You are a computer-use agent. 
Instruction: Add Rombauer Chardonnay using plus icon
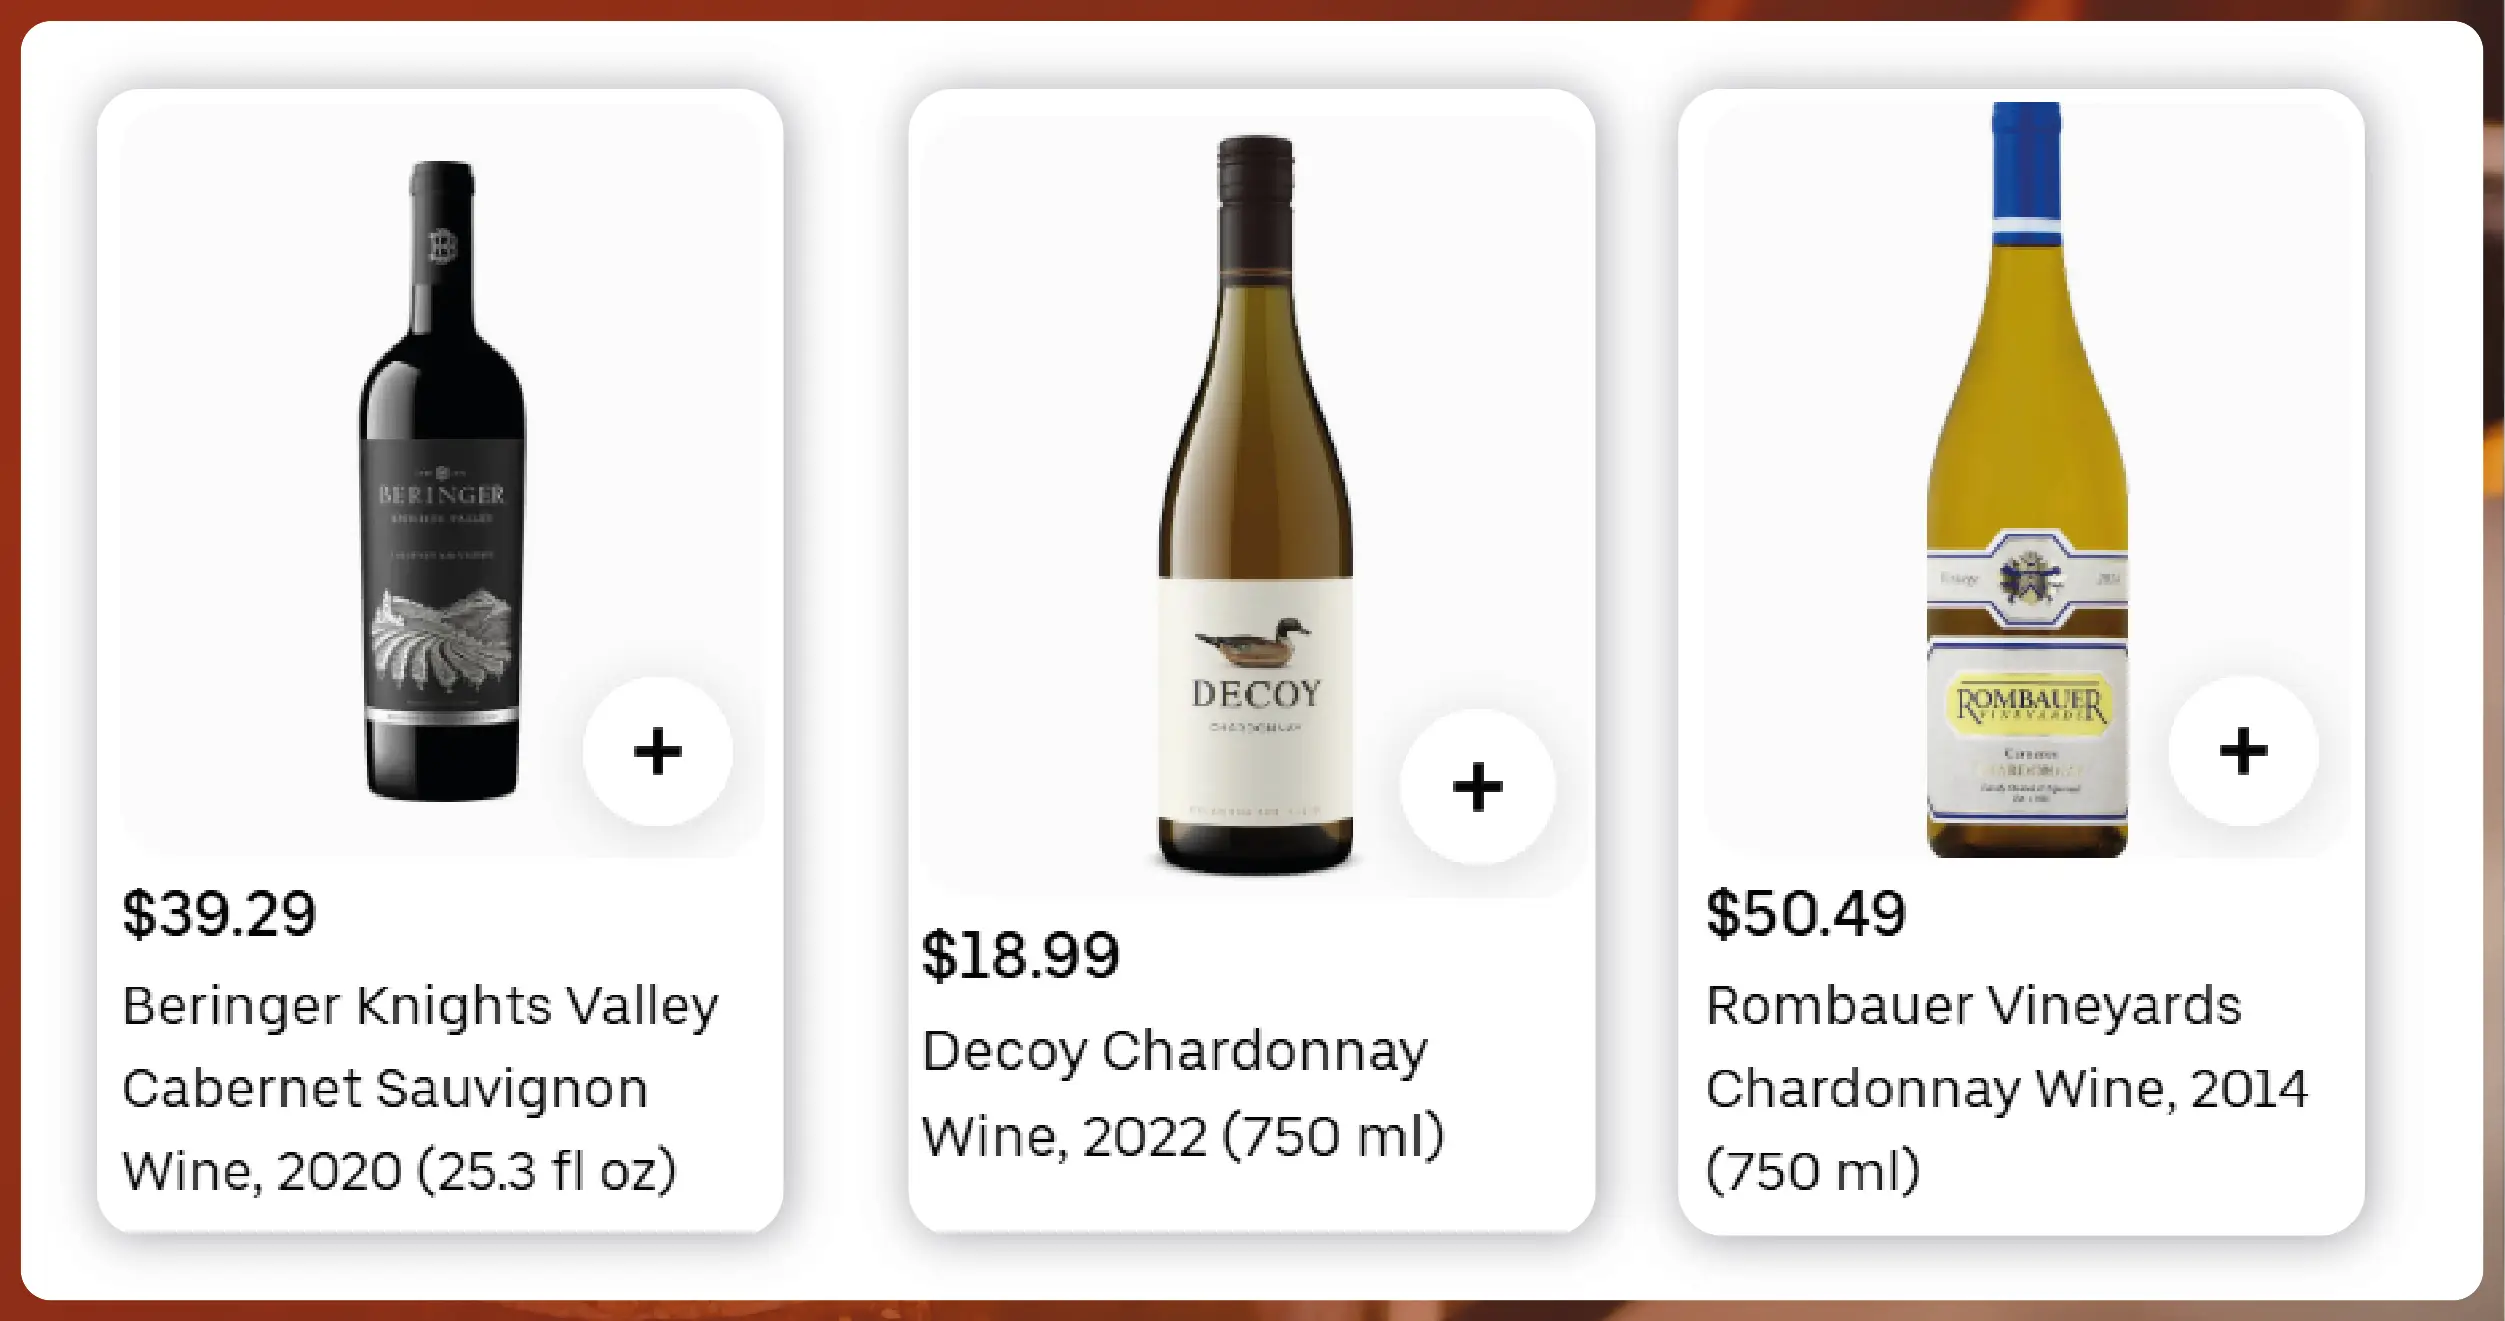point(2243,751)
